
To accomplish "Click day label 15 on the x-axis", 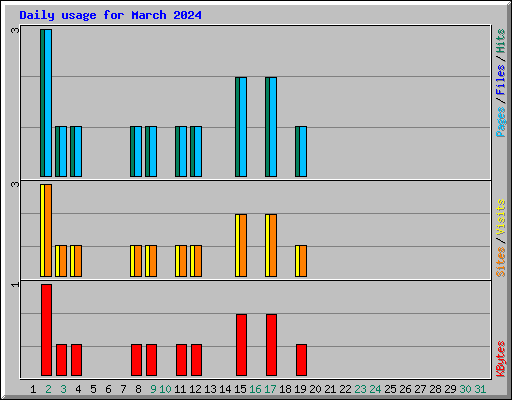I will click(x=240, y=389).
